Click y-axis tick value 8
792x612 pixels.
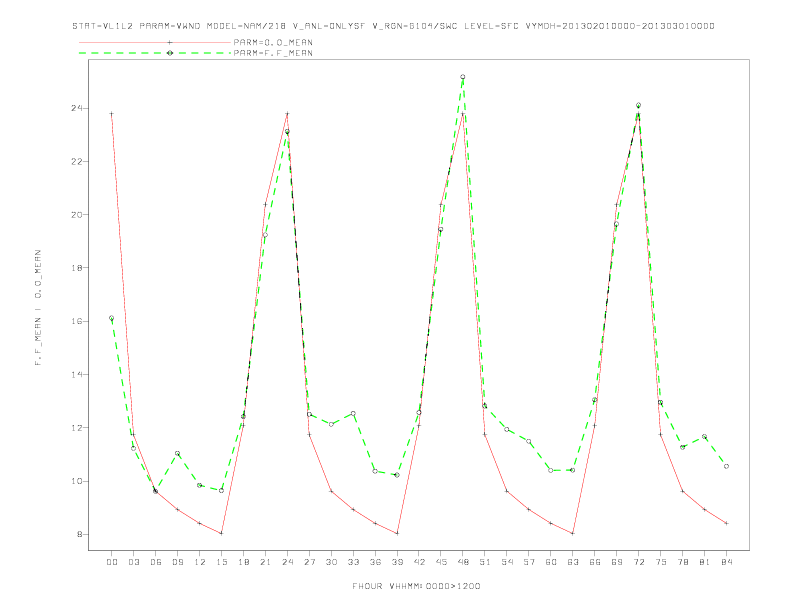click(x=80, y=534)
